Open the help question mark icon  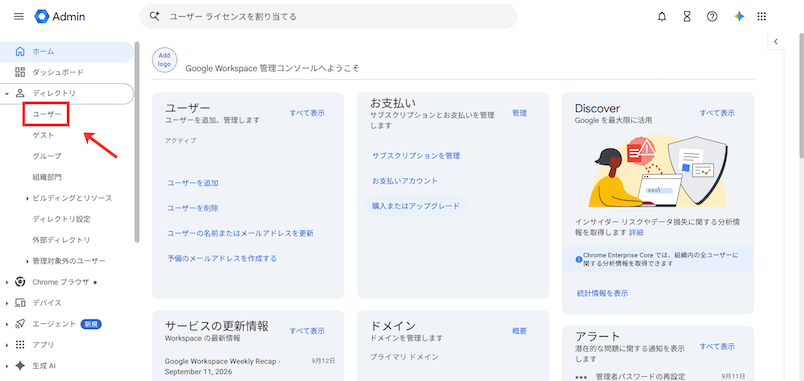point(712,16)
